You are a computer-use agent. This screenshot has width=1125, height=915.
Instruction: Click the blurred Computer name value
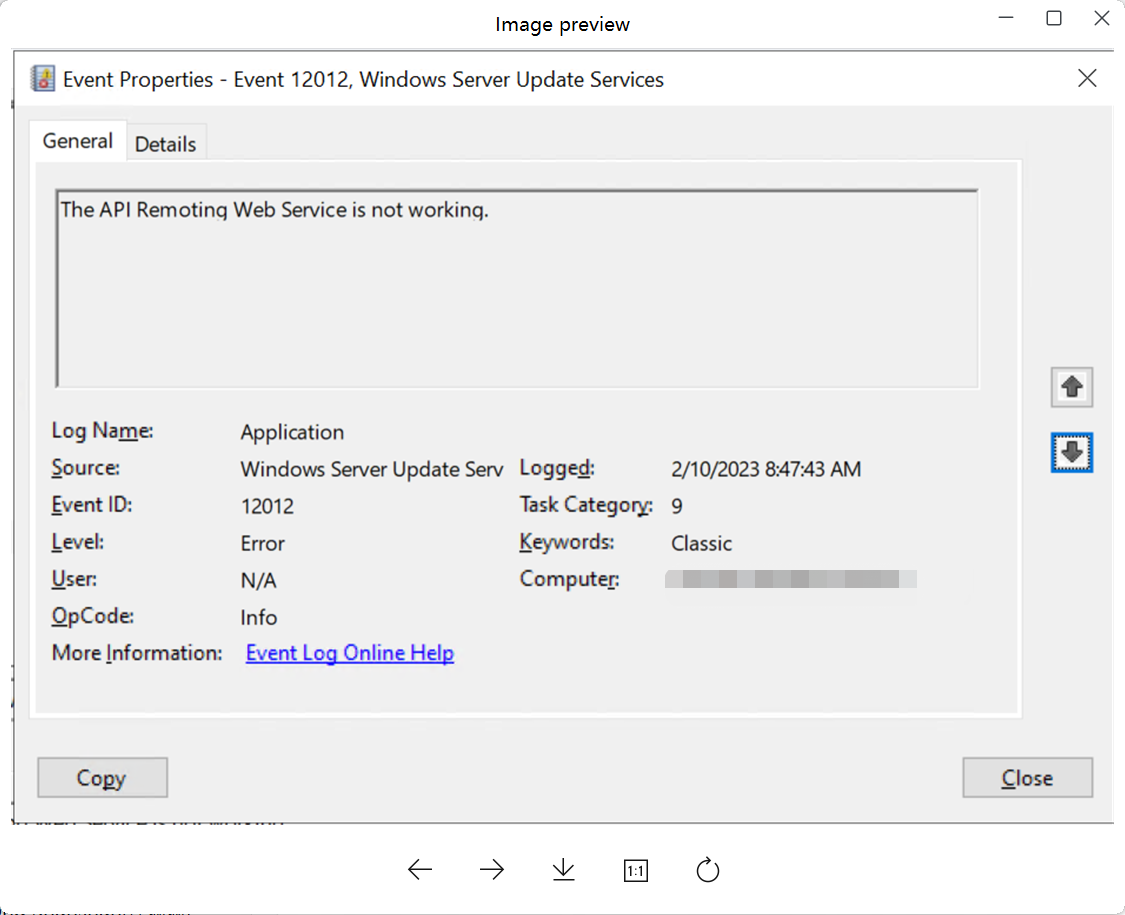791,579
